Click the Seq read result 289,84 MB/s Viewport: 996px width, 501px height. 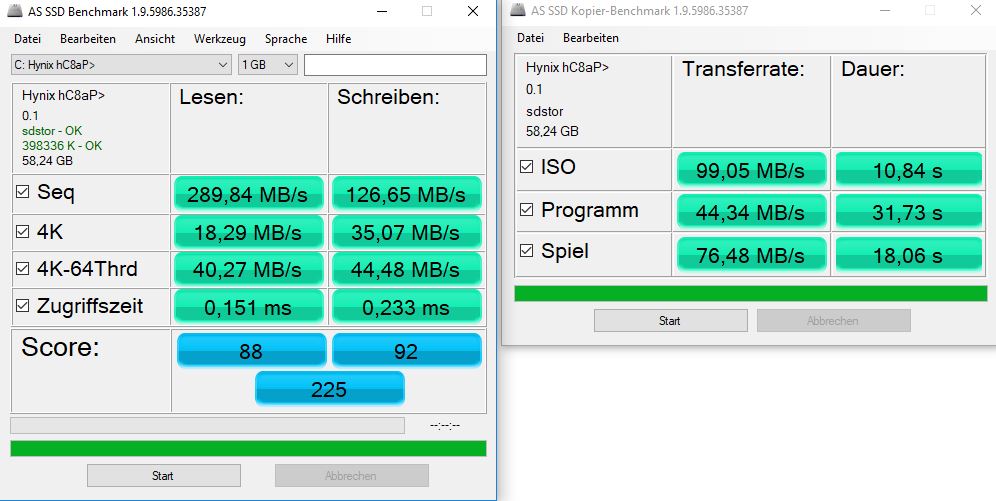pyautogui.click(x=249, y=194)
